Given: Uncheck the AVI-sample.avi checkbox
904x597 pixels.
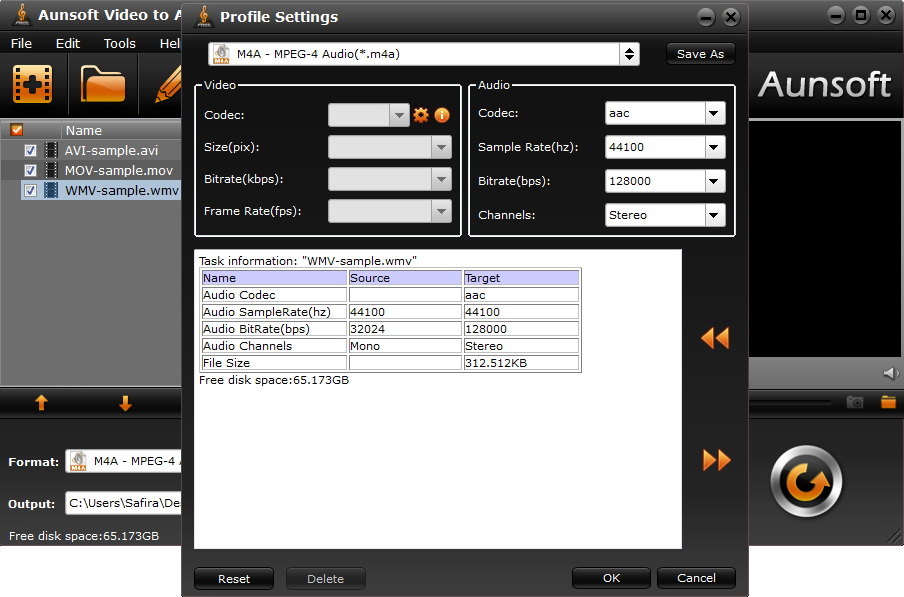Looking at the screenshot, I should coord(31,150).
